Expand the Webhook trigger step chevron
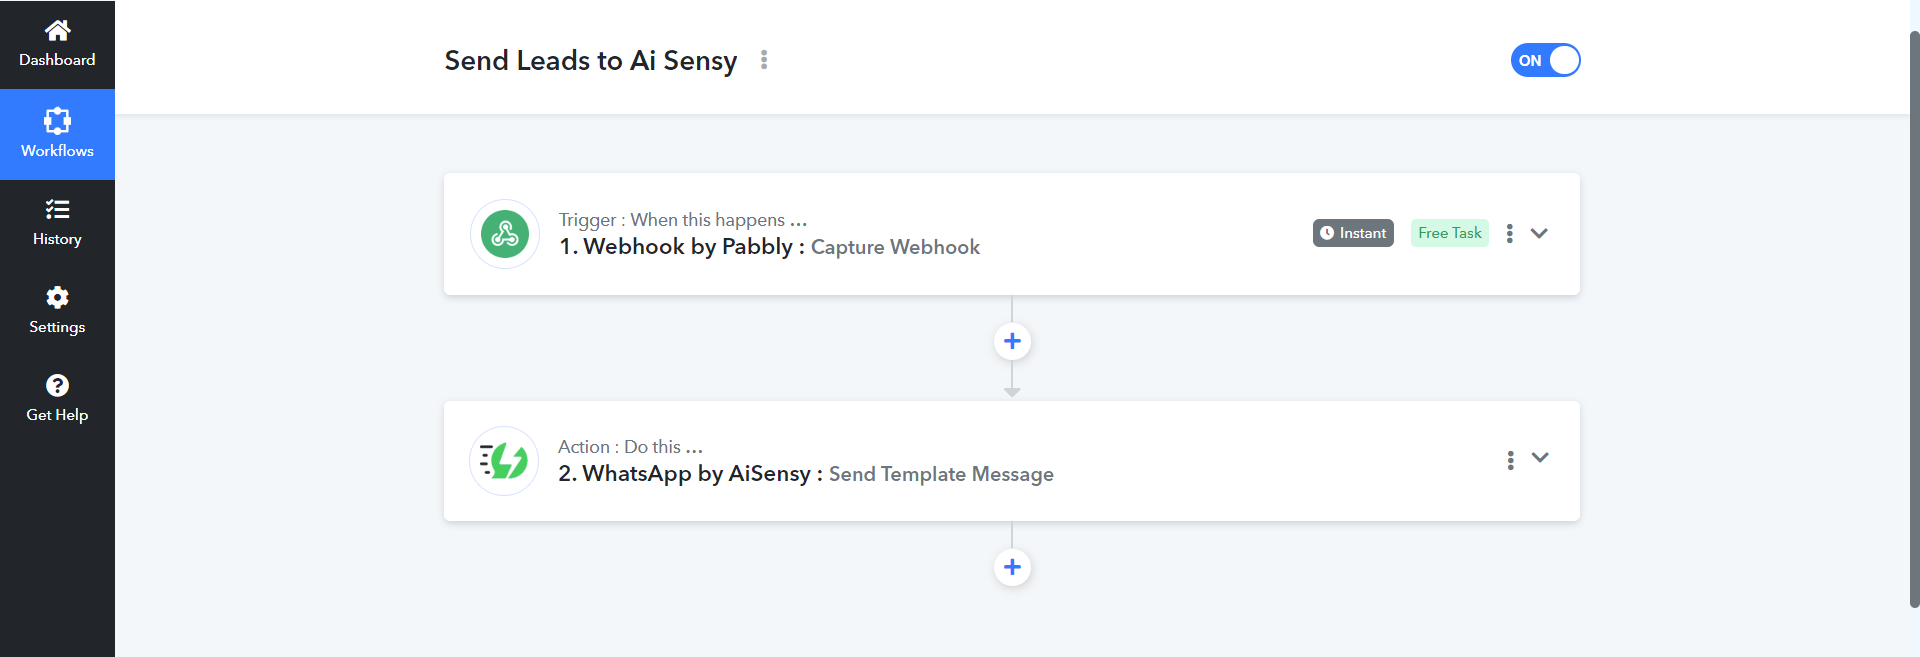This screenshot has height=657, width=1920. pos(1539,233)
